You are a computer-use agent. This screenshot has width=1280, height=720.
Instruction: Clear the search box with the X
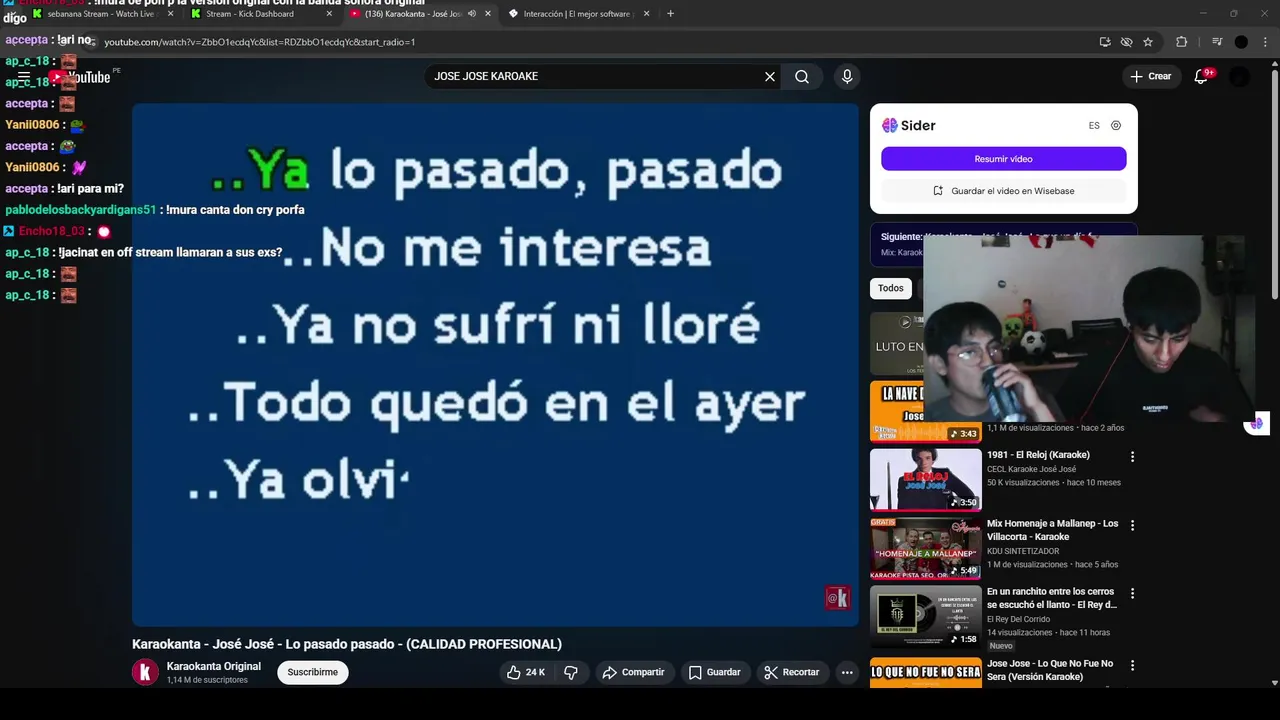tap(770, 77)
